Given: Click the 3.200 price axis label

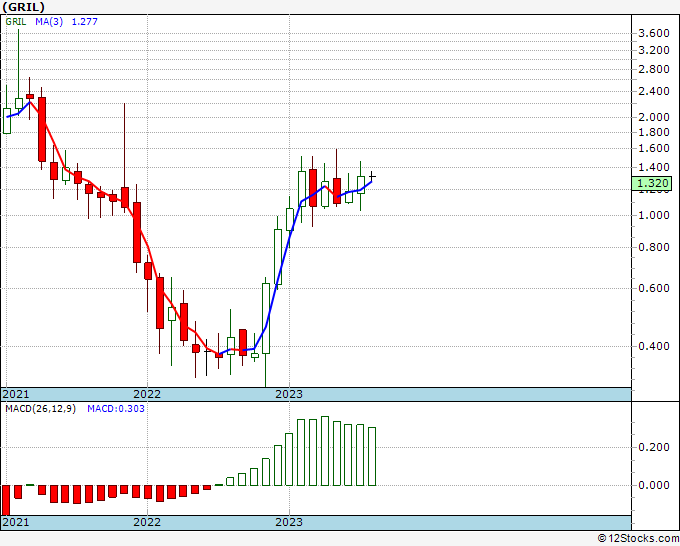Looking at the screenshot, I should (654, 50).
